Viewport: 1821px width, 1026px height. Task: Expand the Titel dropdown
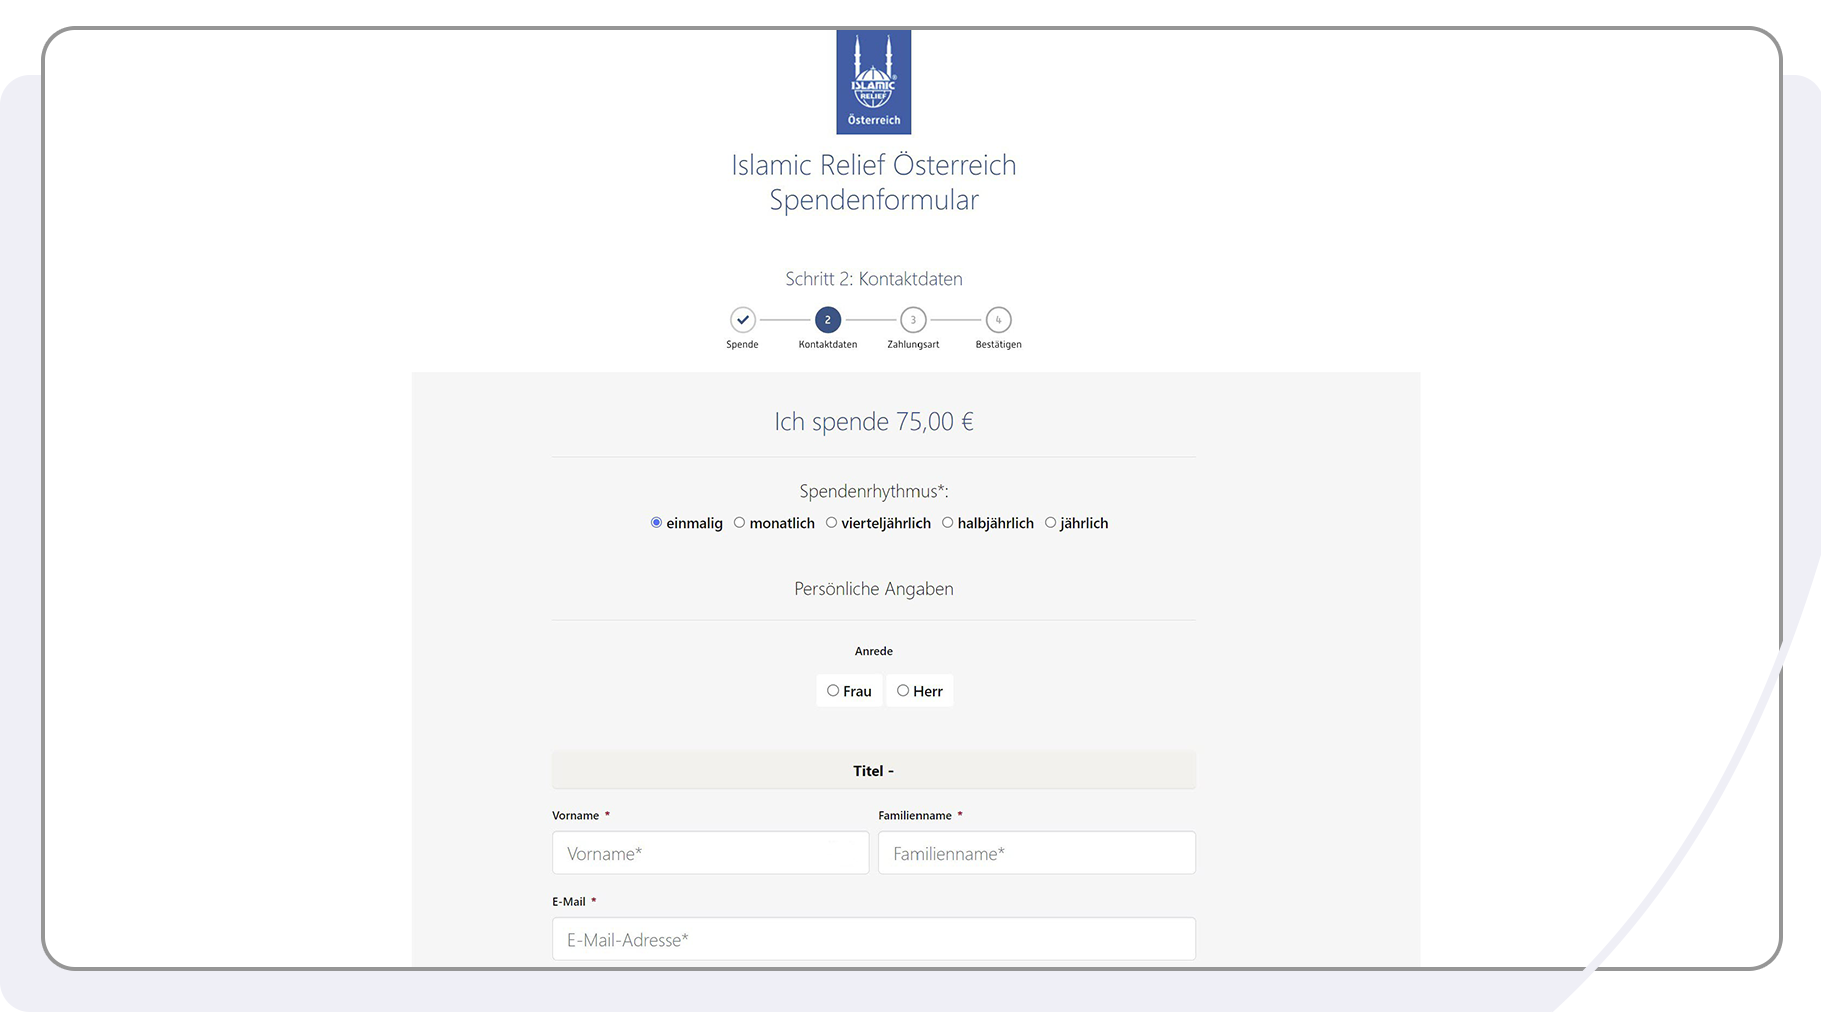pyautogui.click(x=873, y=770)
